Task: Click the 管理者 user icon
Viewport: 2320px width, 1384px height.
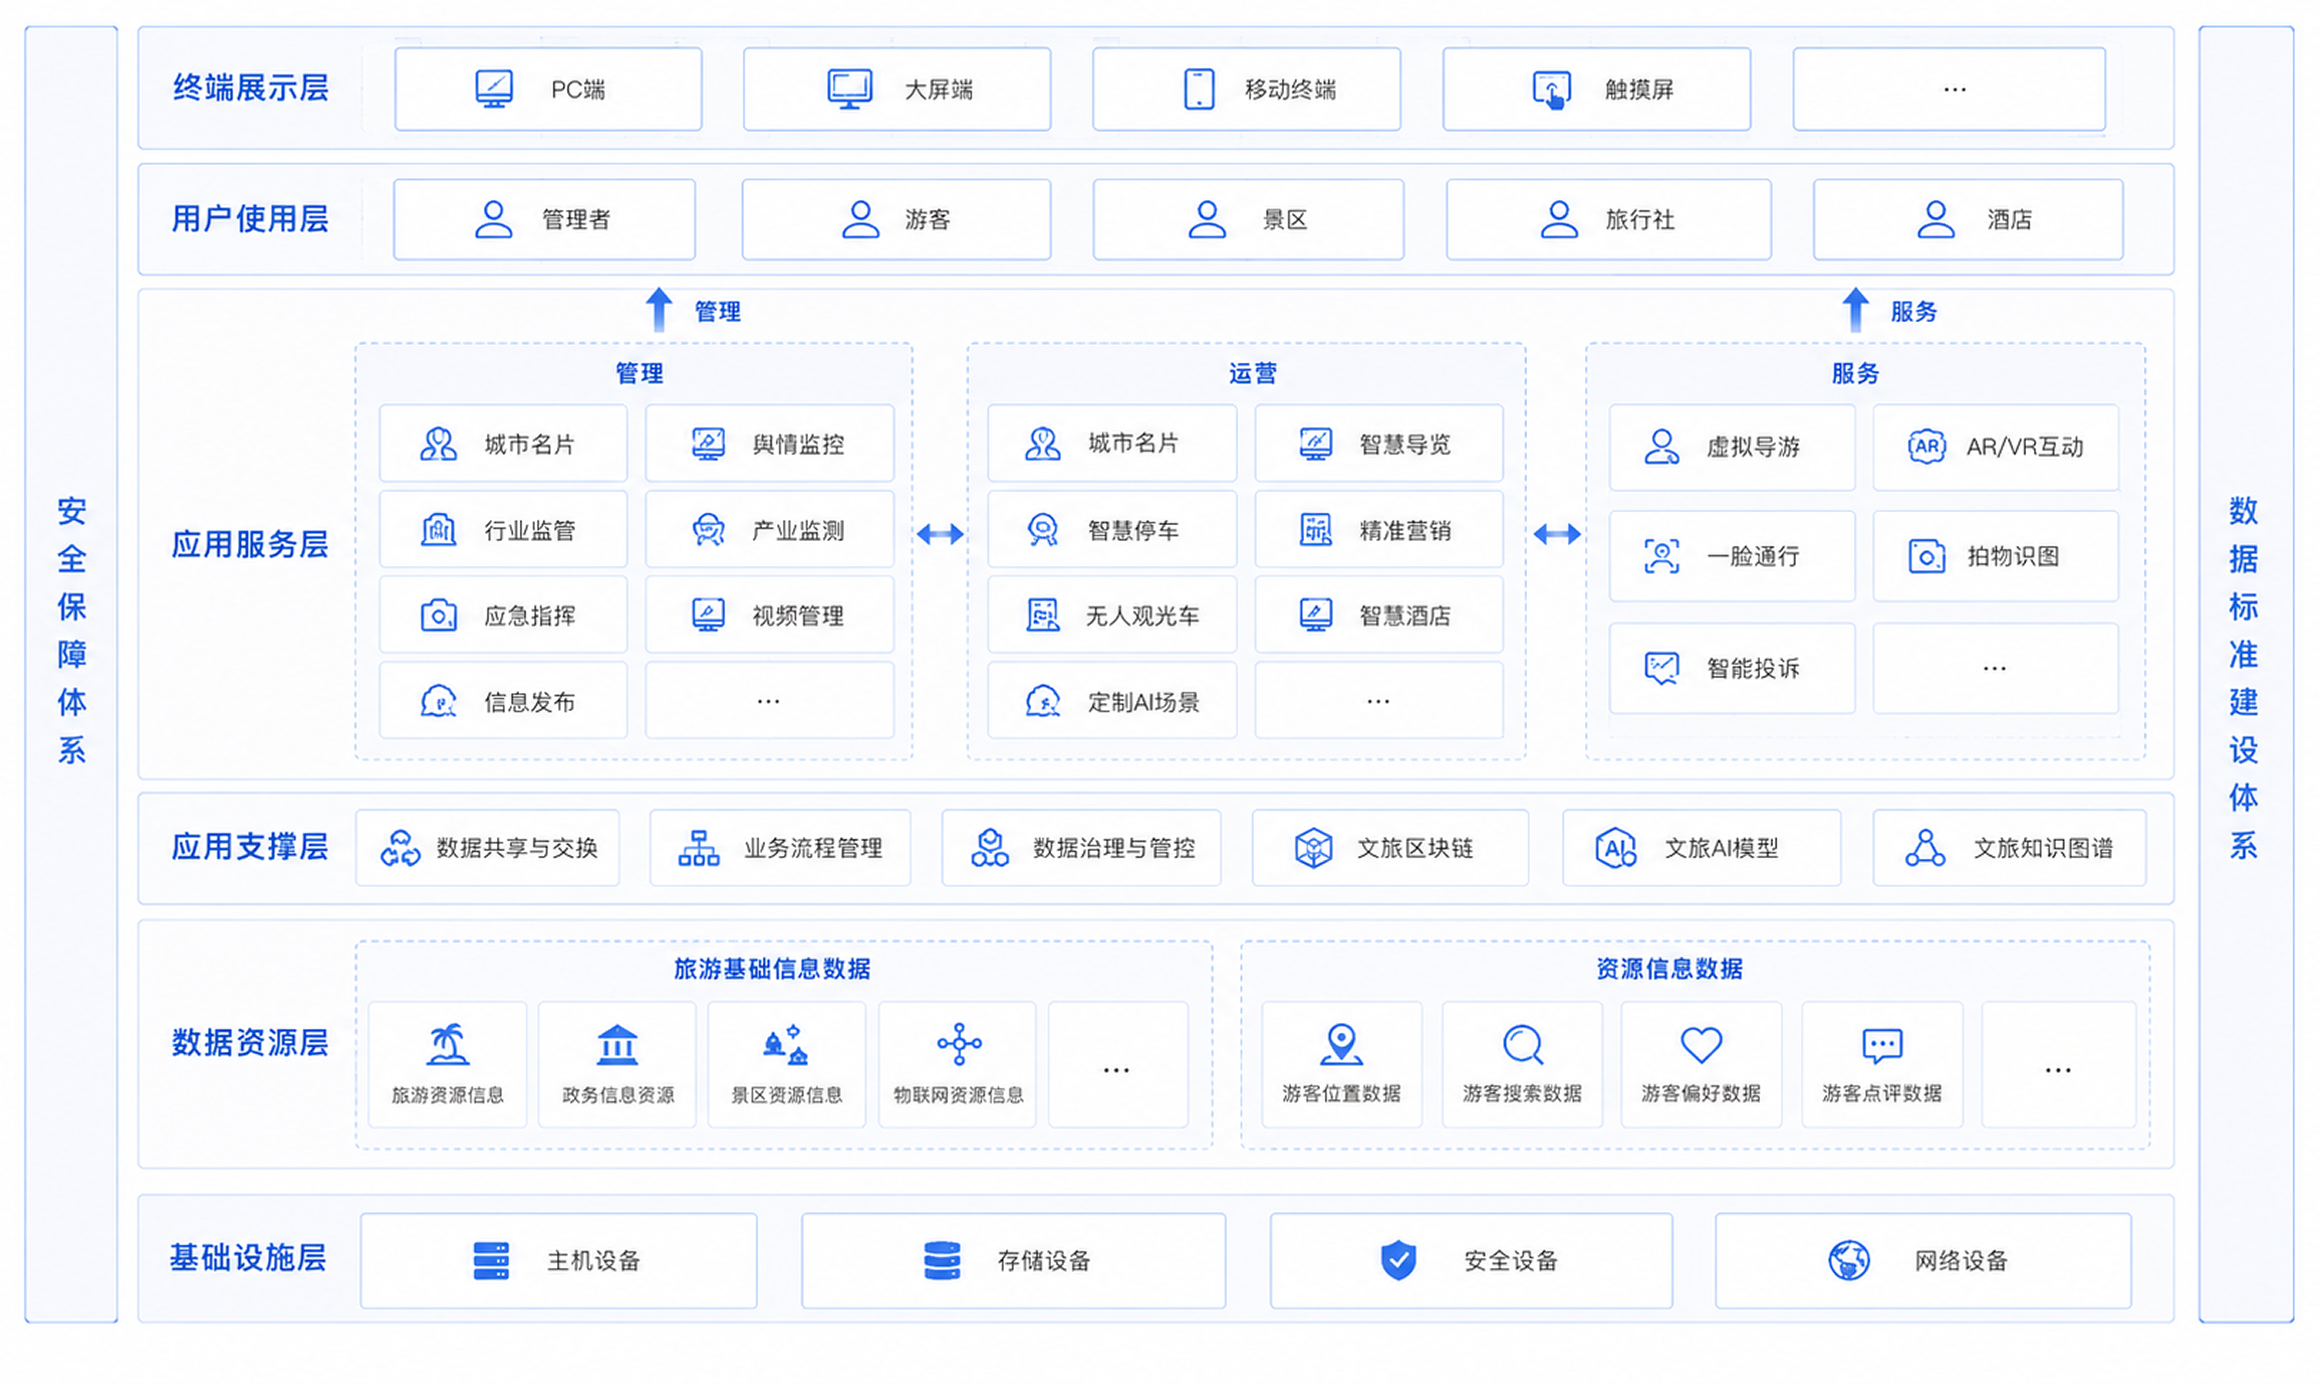Action: coord(493,219)
